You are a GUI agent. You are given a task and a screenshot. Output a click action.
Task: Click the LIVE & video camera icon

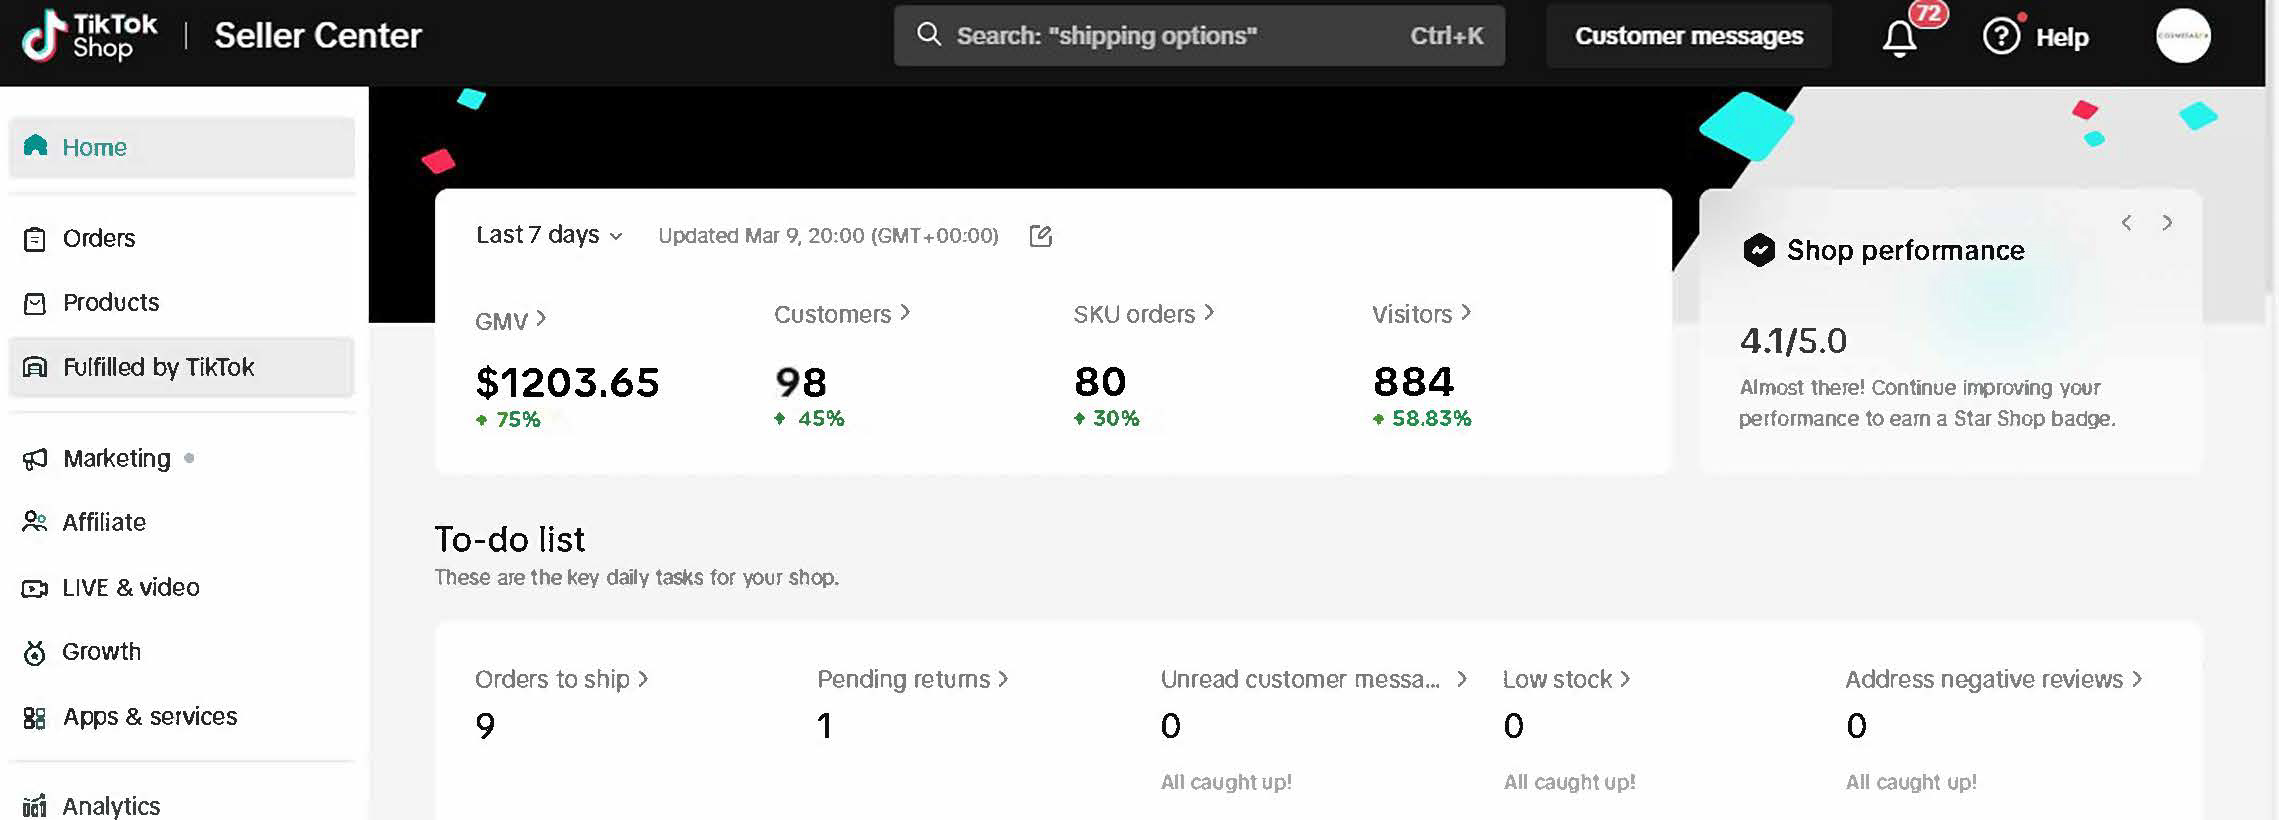point(35,588)
